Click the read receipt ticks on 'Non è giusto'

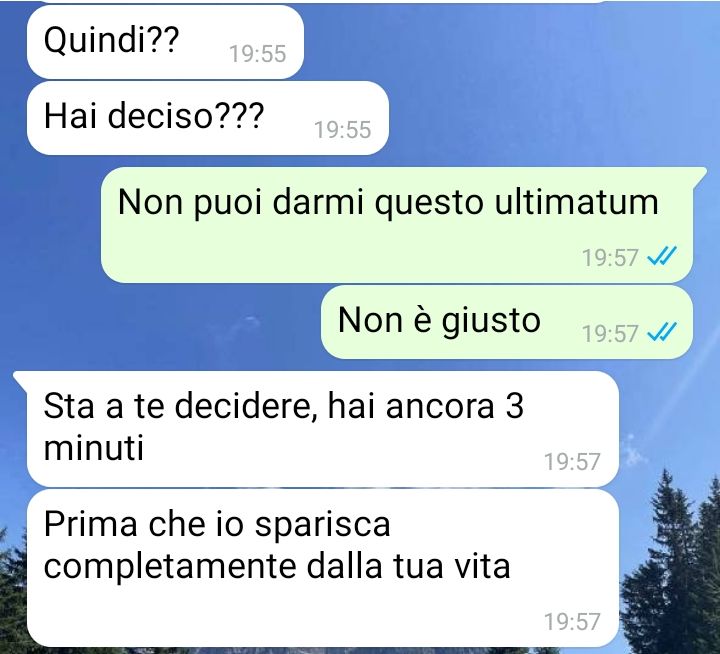pyautogui.click(x=662, y=332)
